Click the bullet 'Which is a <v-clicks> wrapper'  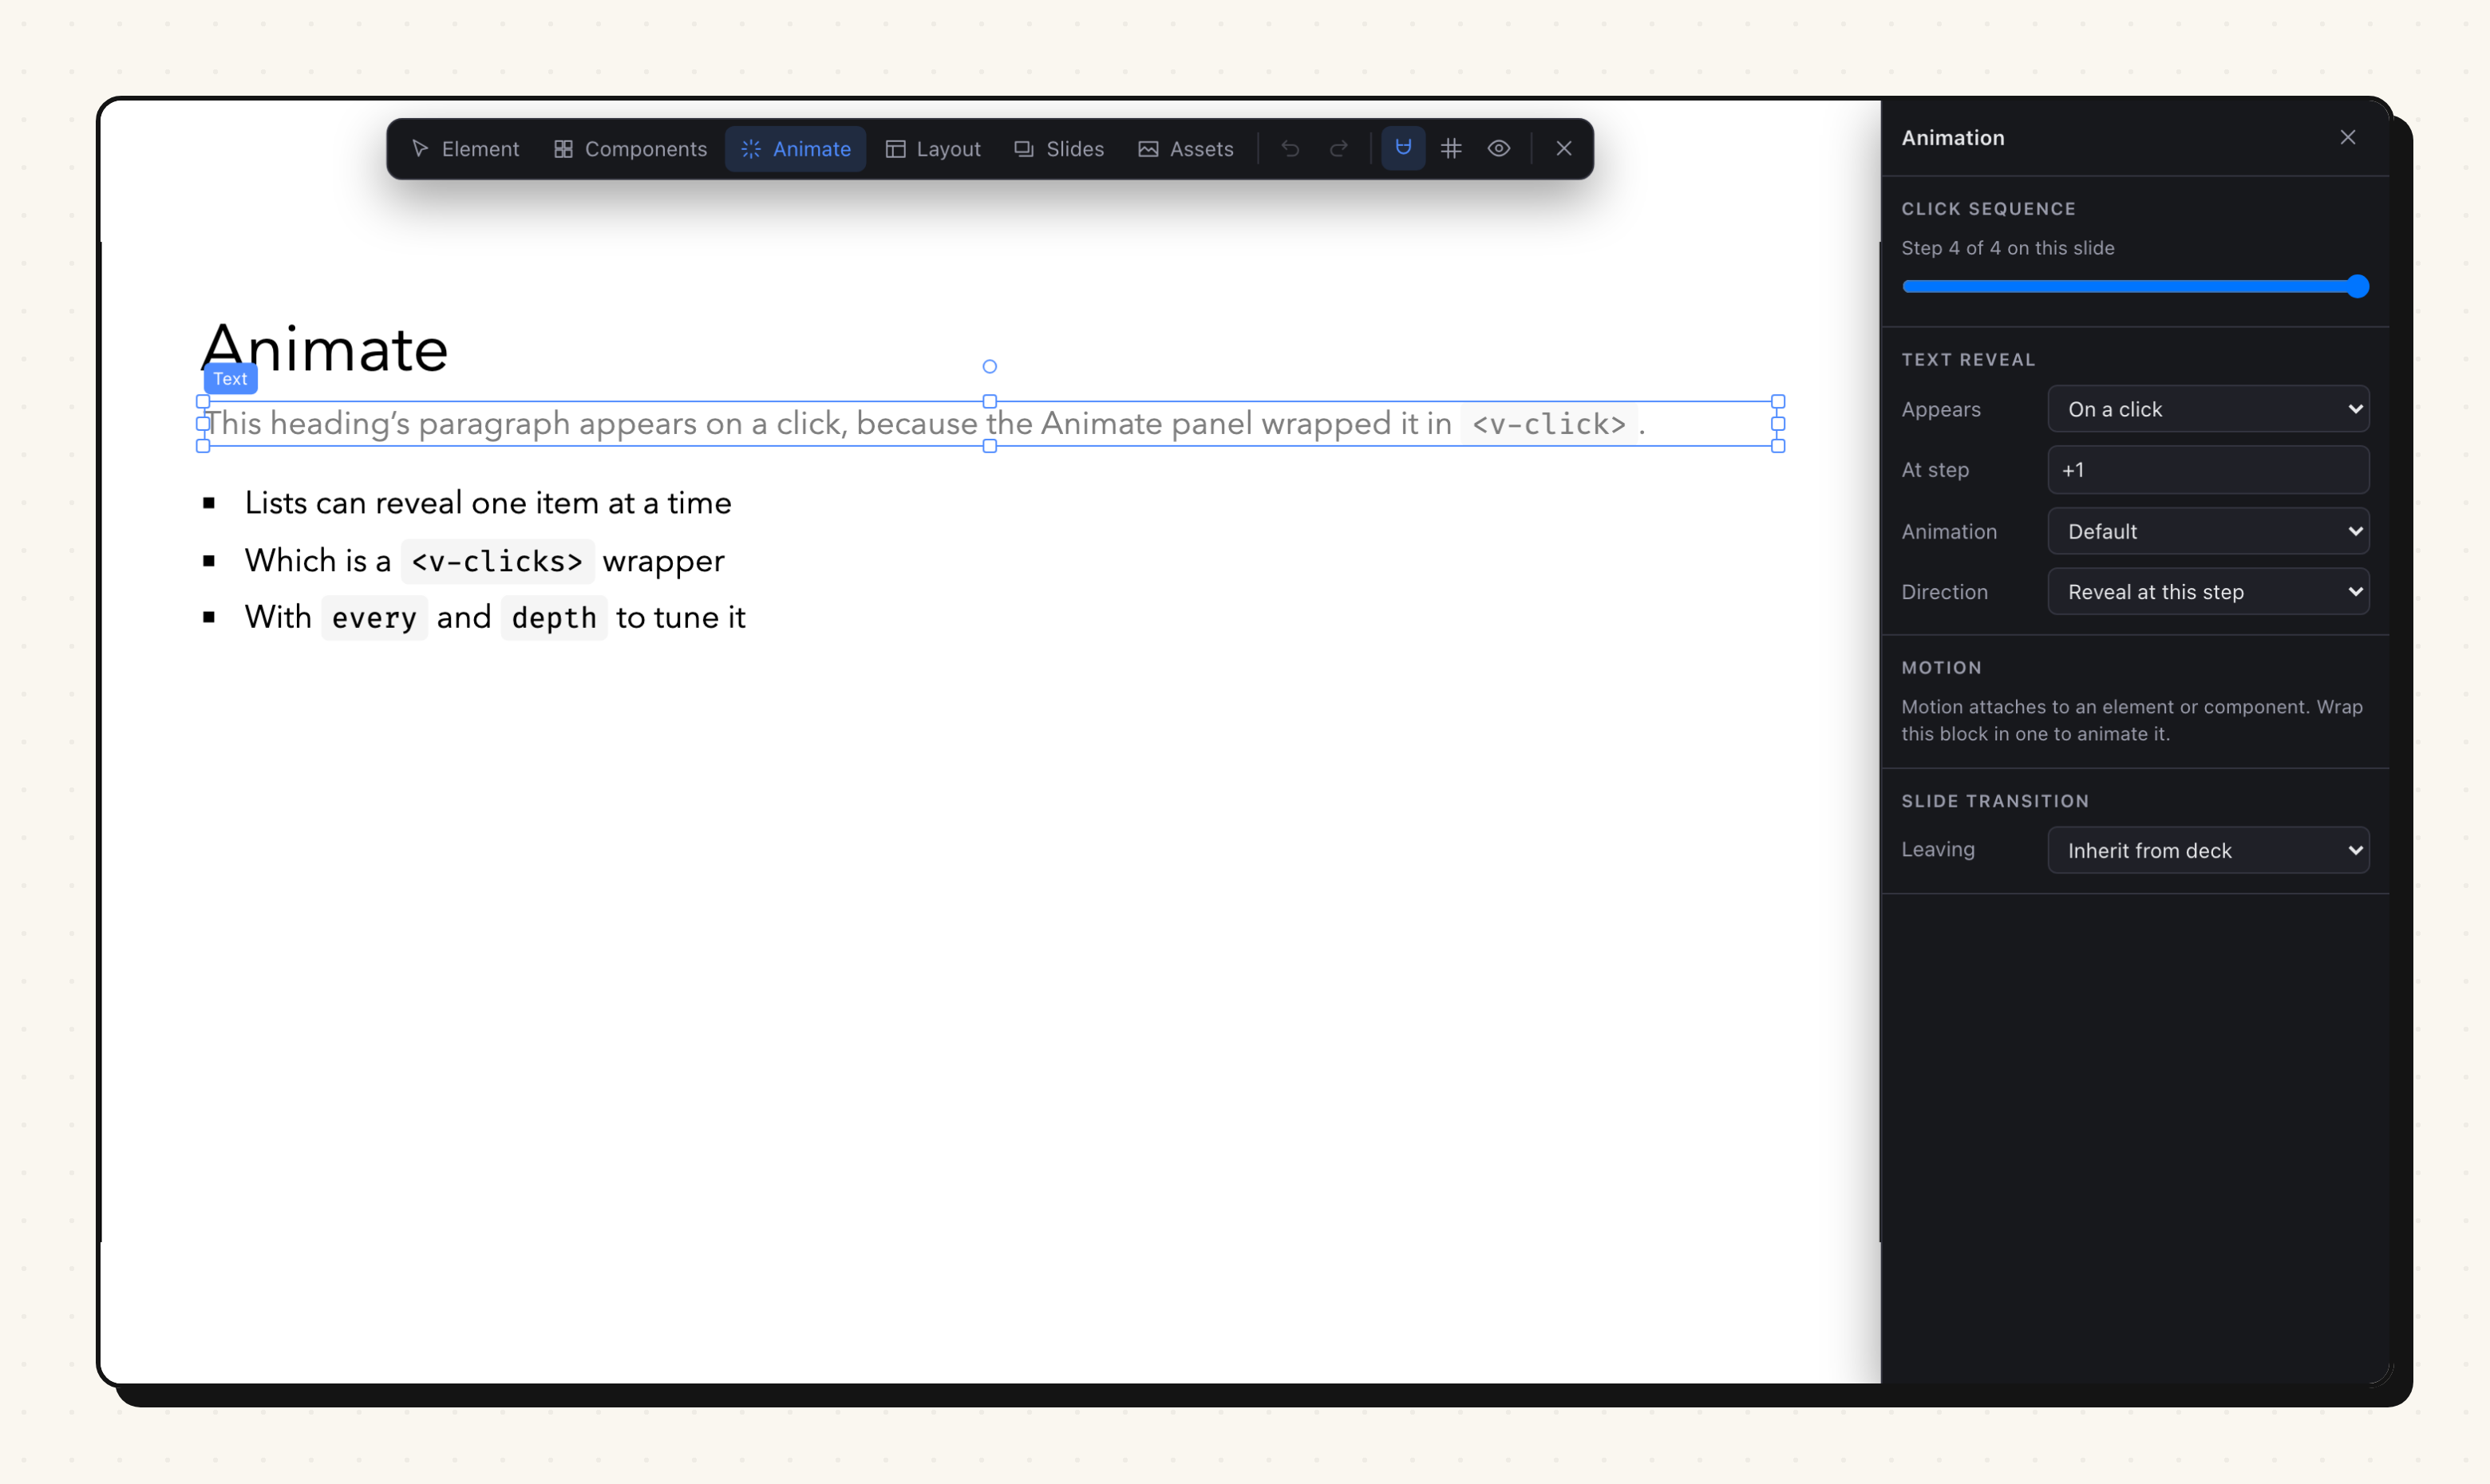tap(484, 561)
